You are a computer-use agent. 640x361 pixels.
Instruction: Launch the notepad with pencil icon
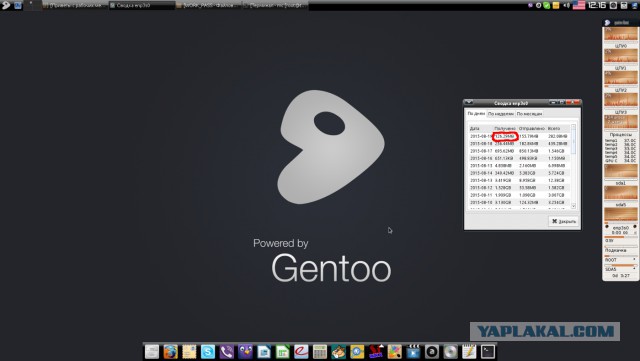point(469,352)
